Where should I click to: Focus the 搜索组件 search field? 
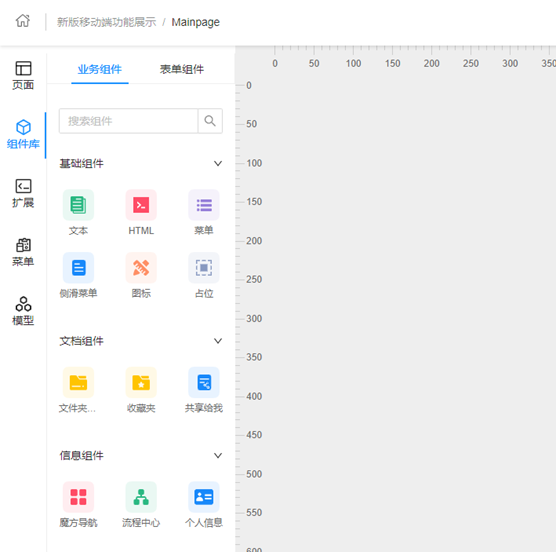click(x=128, y=121)
